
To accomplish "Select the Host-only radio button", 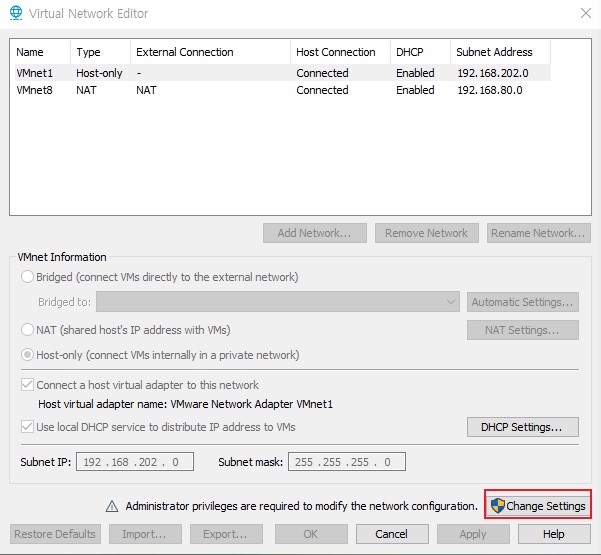I will (x=27, y=355).
